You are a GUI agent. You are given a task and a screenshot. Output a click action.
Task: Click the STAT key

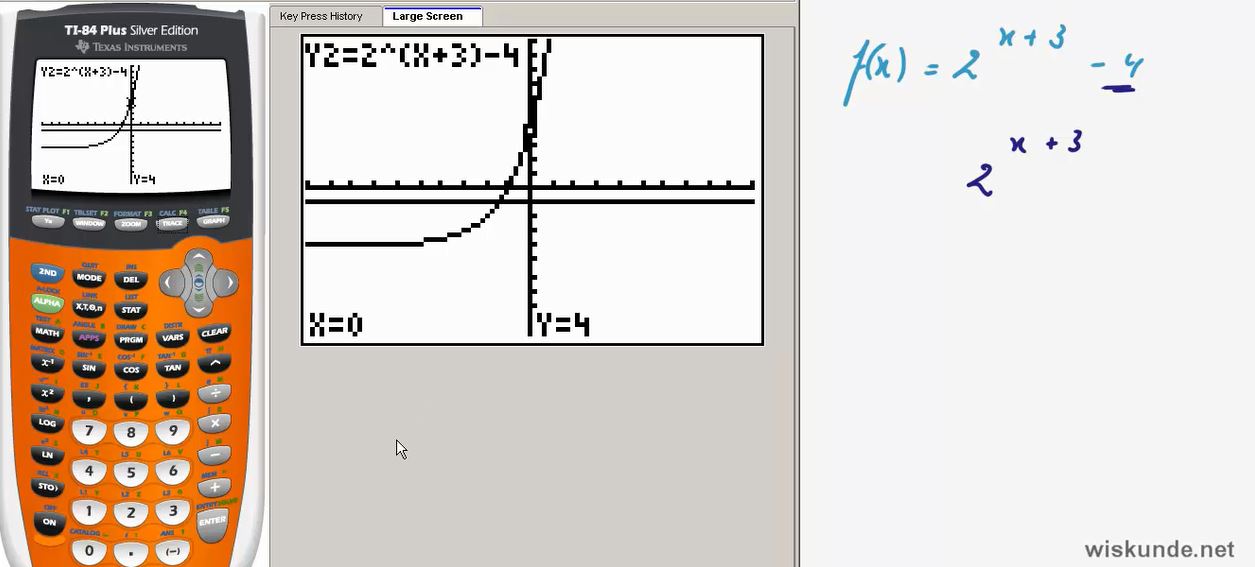tap(131, 310)
